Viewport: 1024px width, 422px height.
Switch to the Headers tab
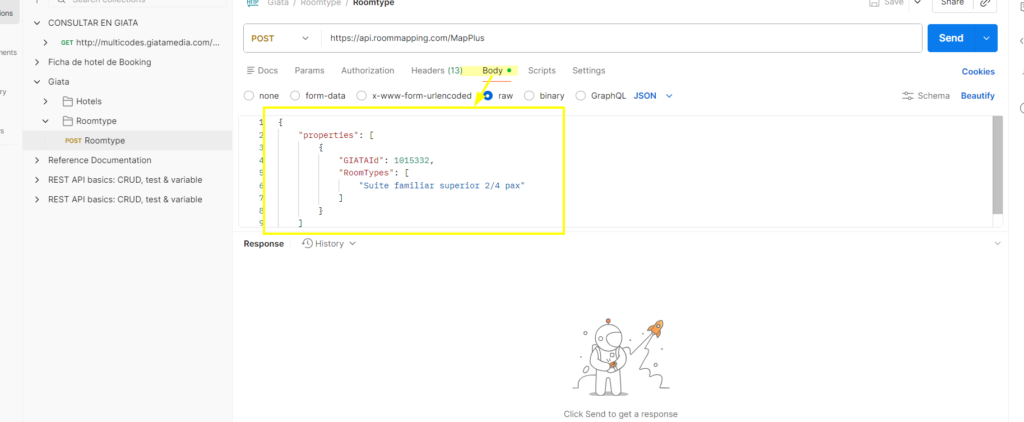[x=436, y=71]
